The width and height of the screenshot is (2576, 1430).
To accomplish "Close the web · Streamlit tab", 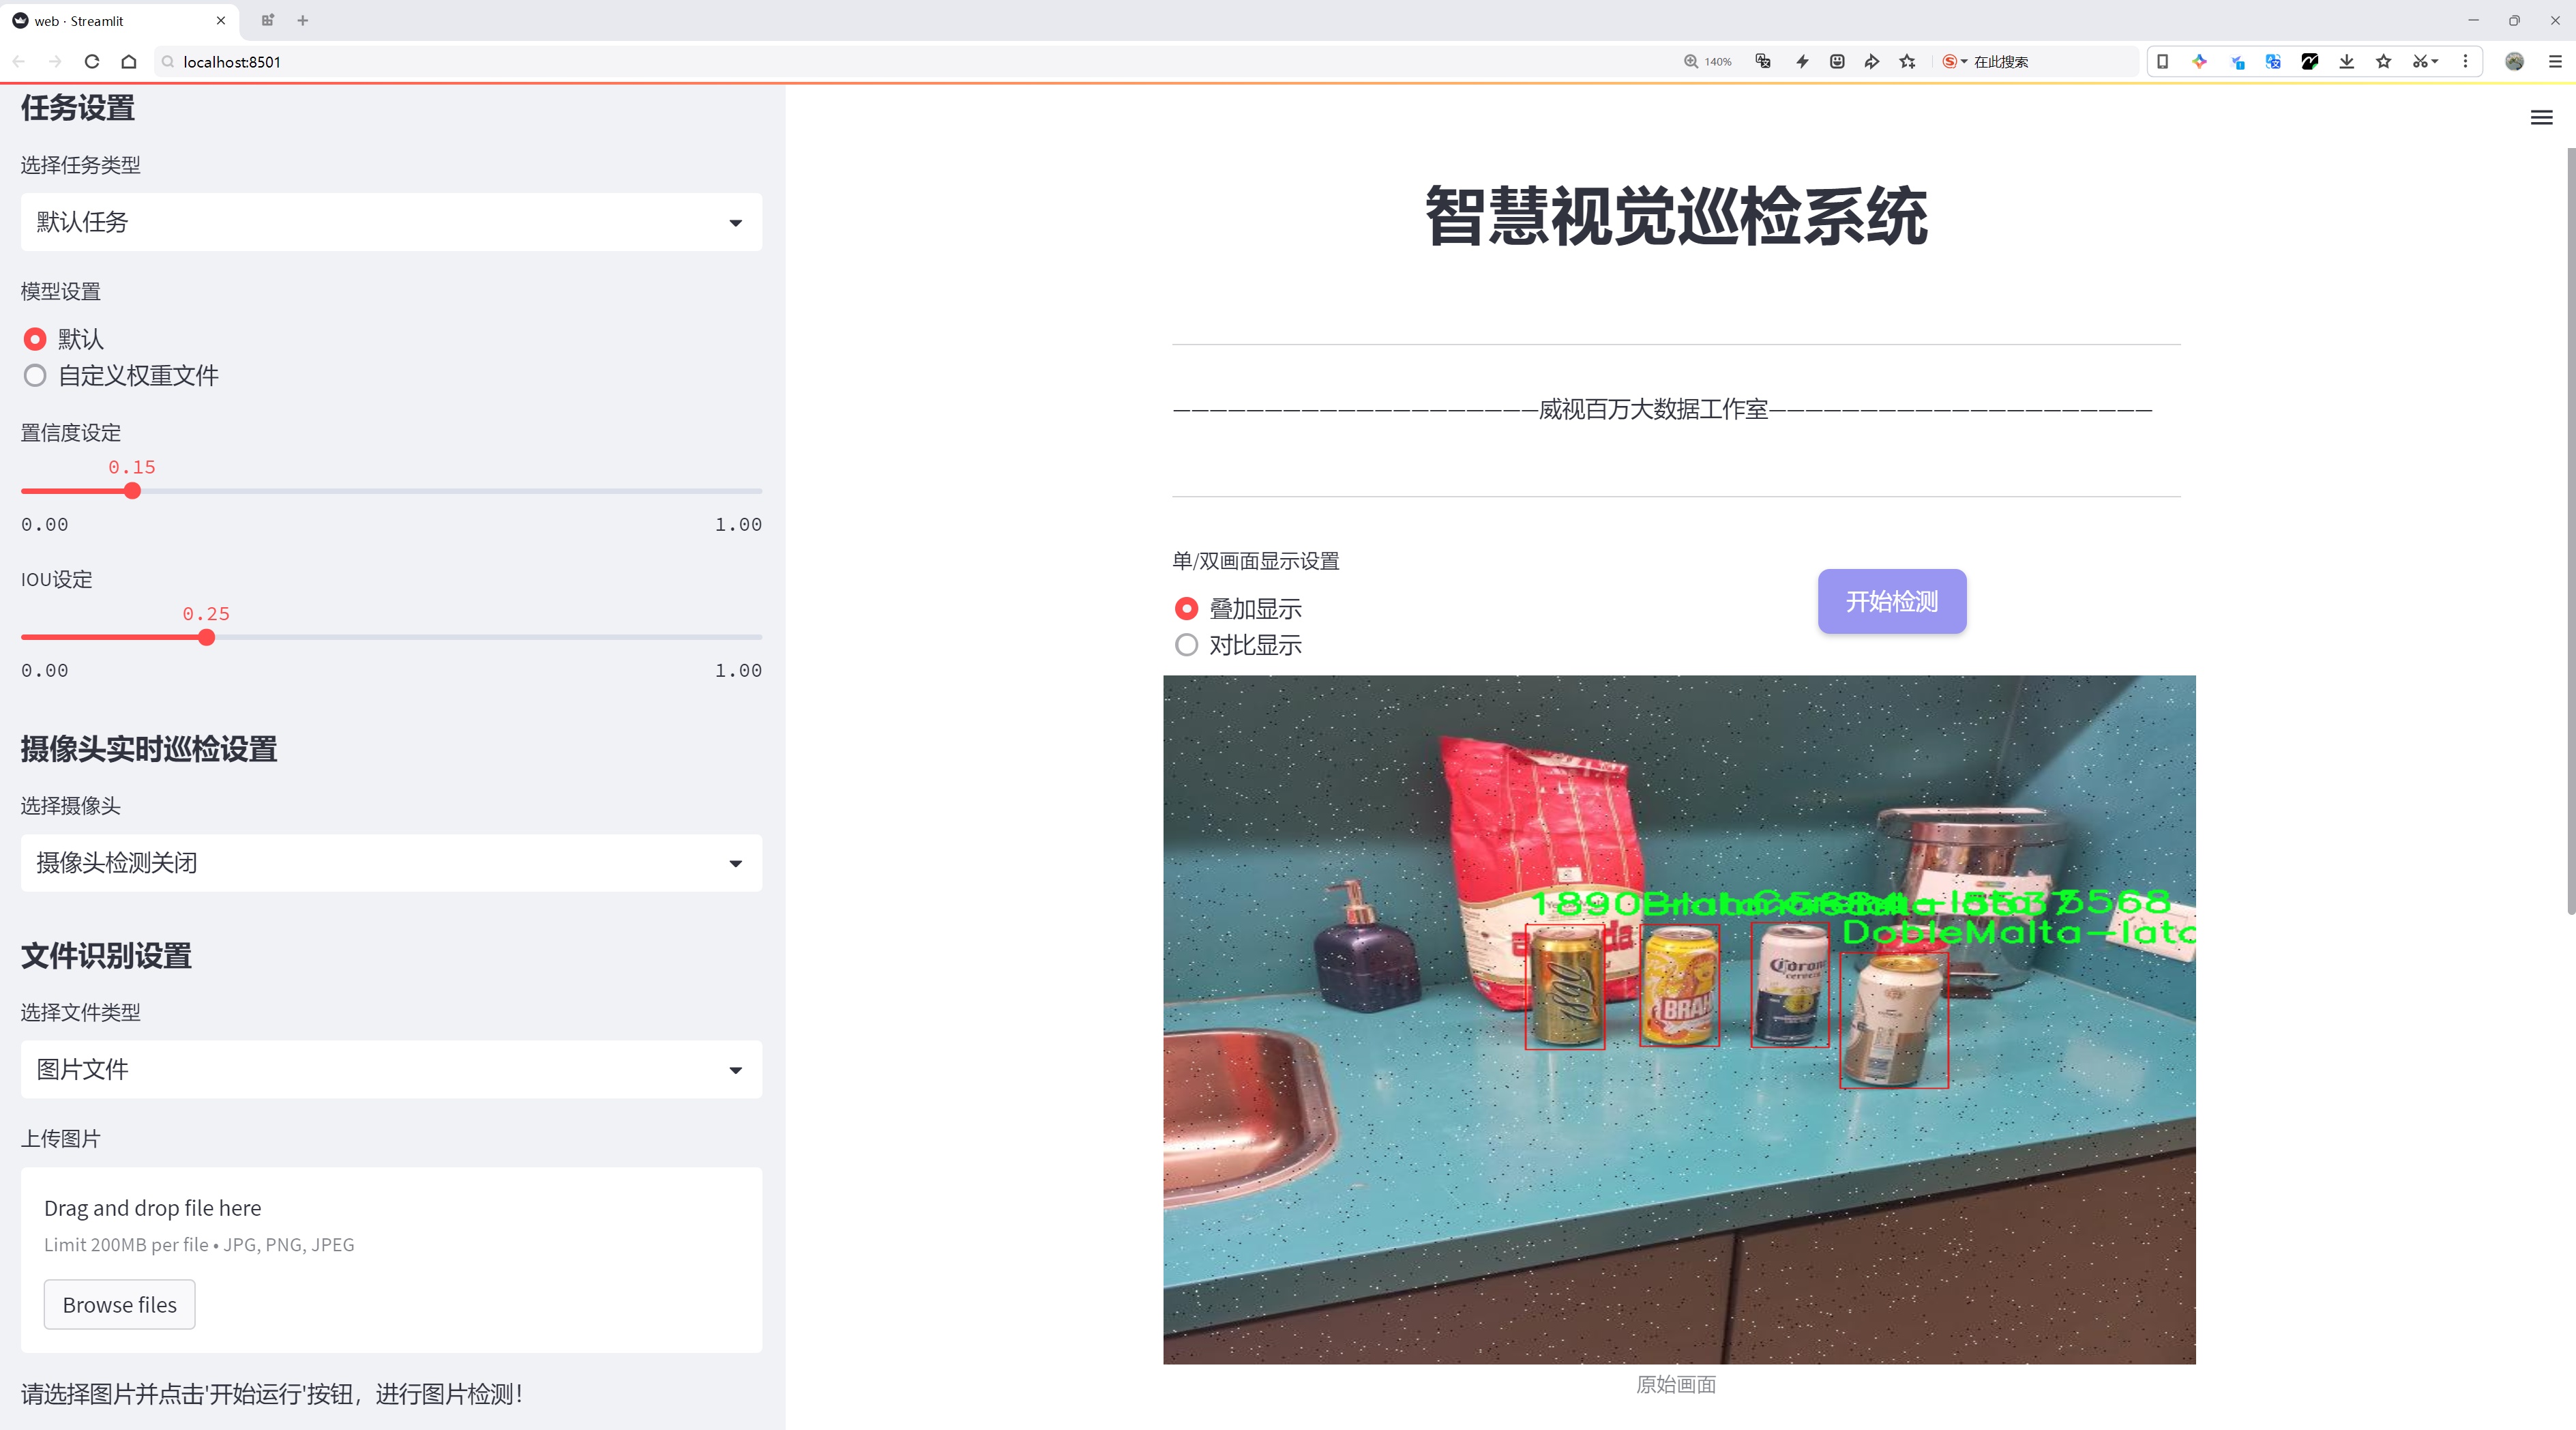I will pyautogui.click(x=221, y=21).
